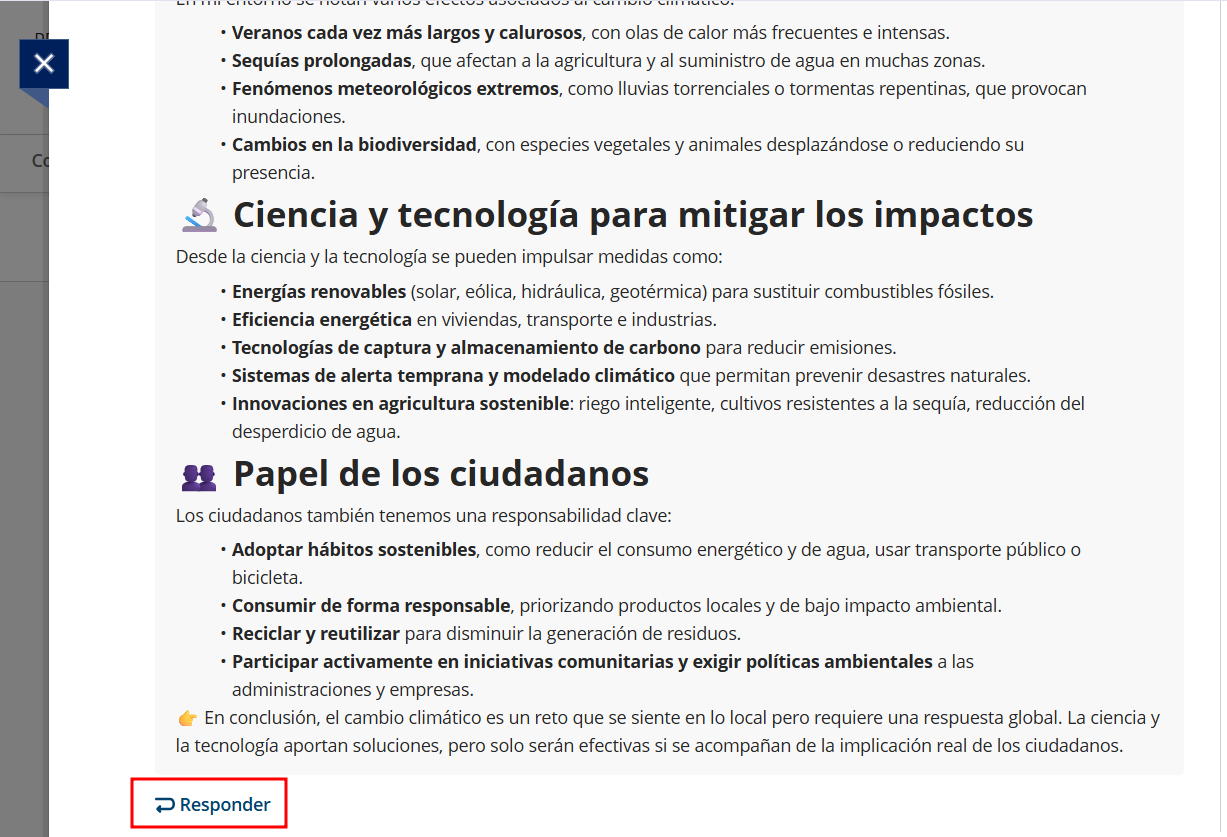Click 'Innovaciones en agricultura sostenible' bullet
The image size is (1227, 837).
tap(399, 404)
